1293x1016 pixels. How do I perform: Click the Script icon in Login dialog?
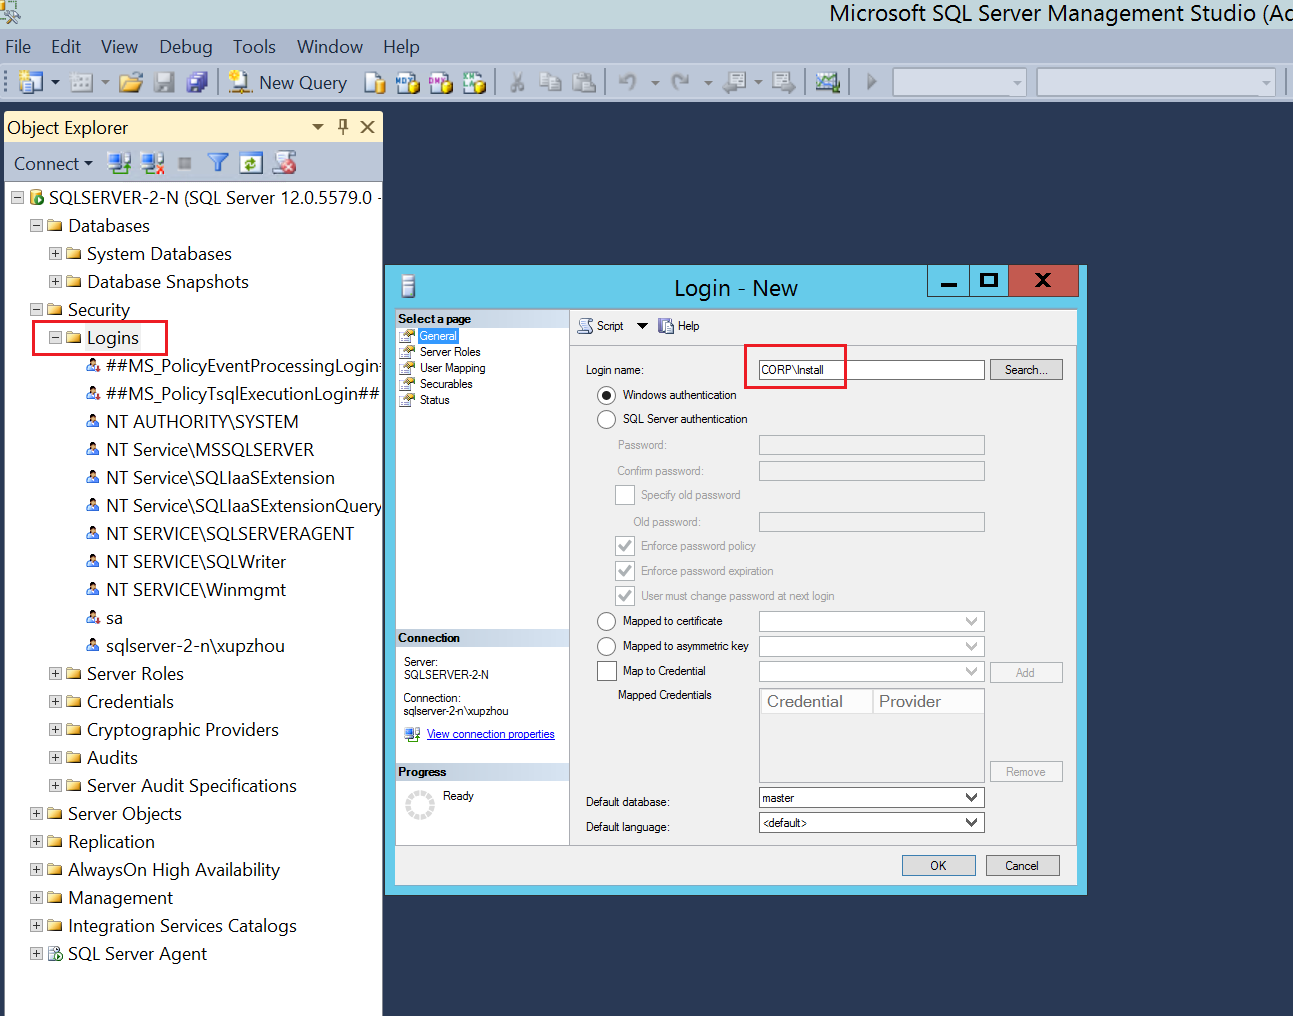click(586, 326)
